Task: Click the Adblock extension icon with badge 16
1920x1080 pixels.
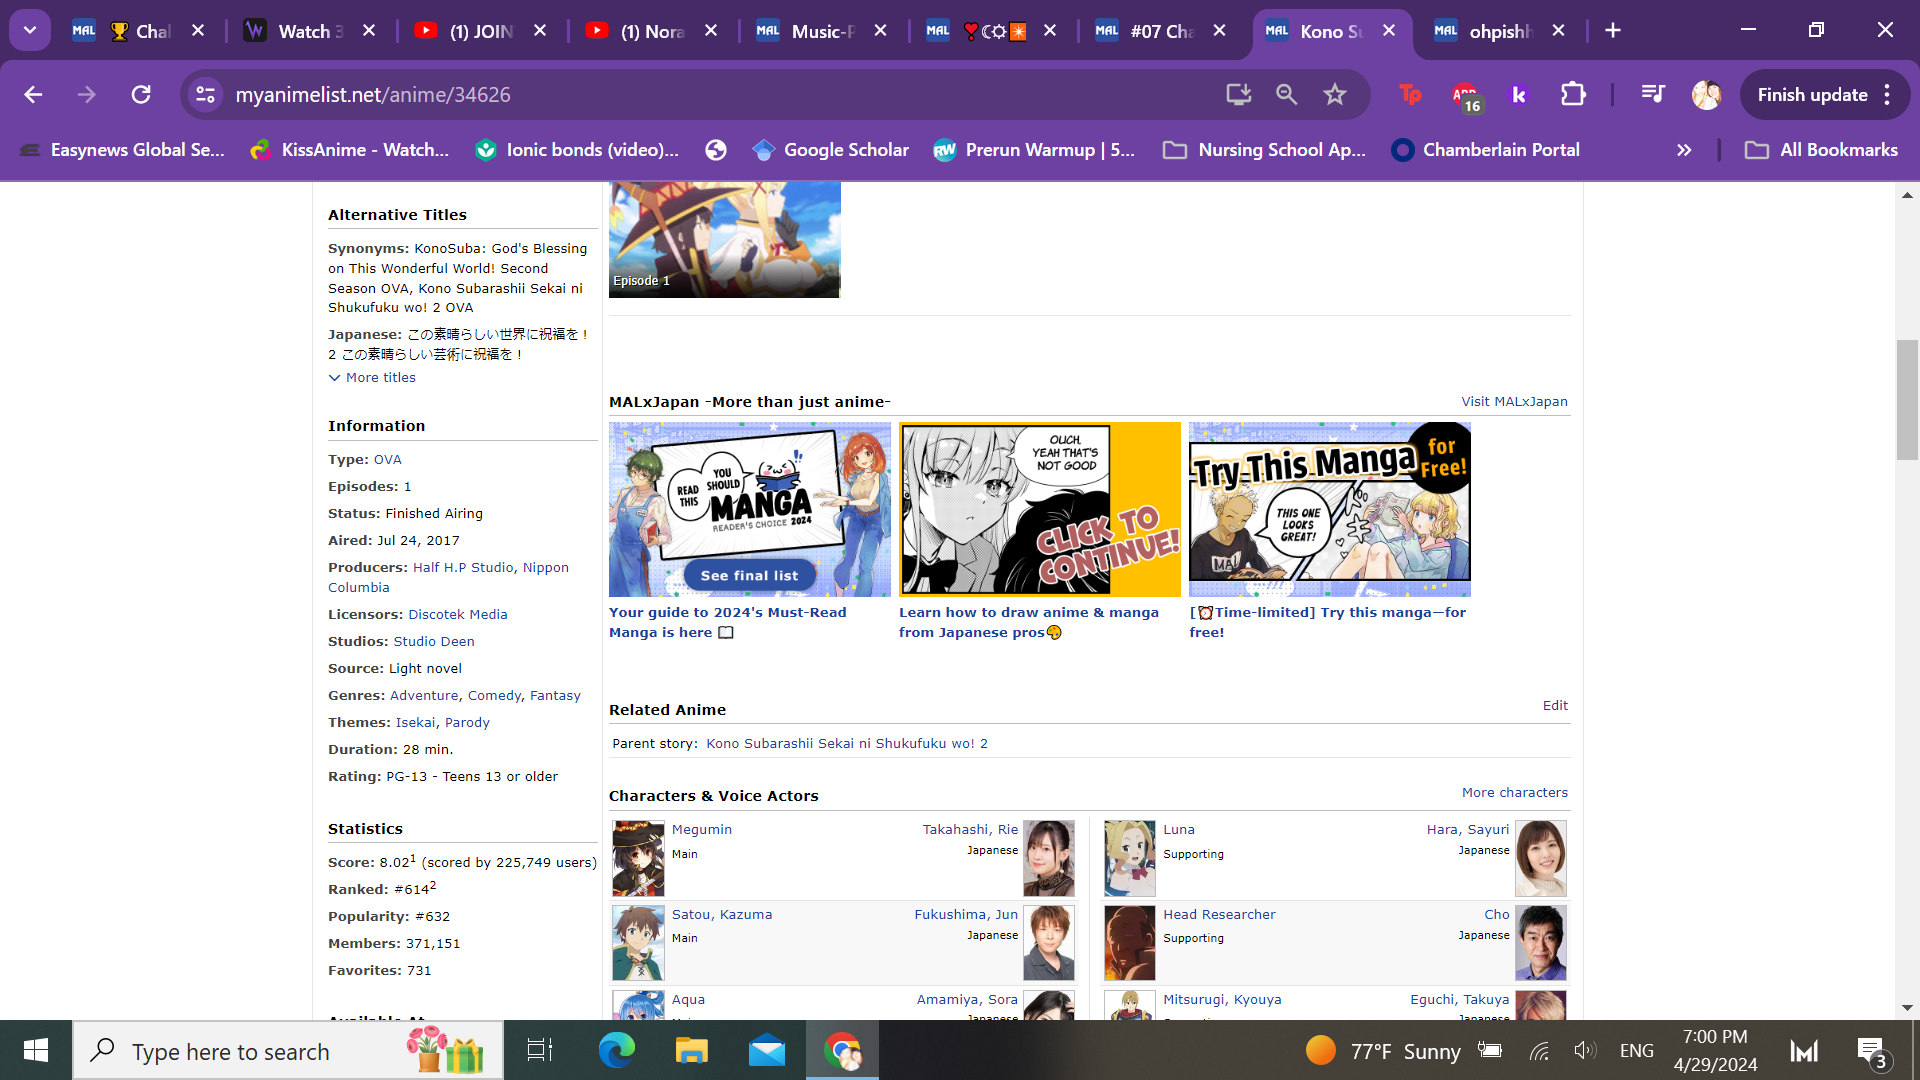Action: pyautogui.click(x=1465, y=95)
